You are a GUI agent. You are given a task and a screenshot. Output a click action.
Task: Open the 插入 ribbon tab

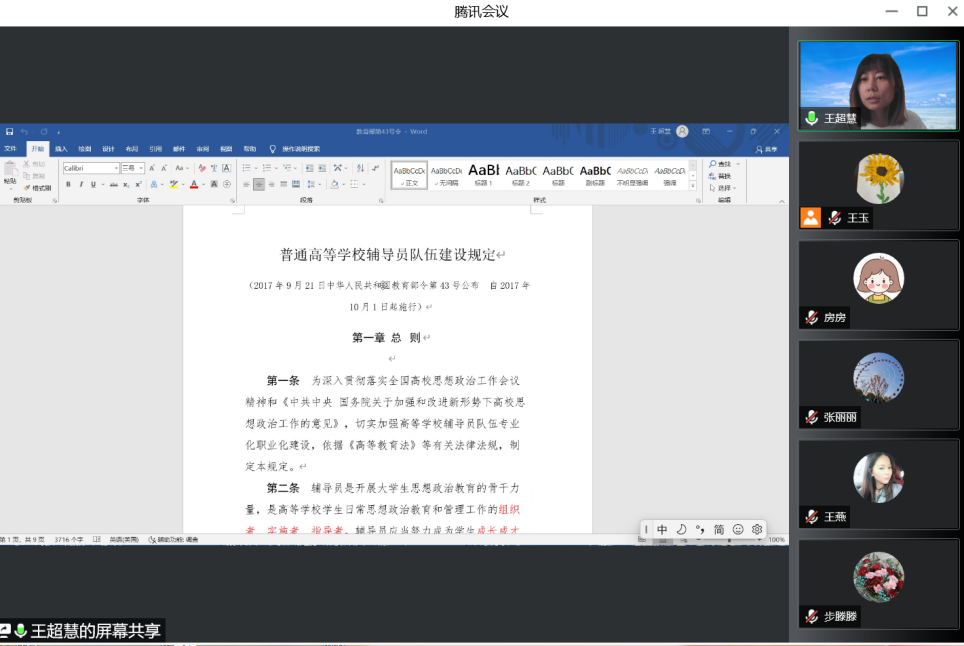point(61,149)
